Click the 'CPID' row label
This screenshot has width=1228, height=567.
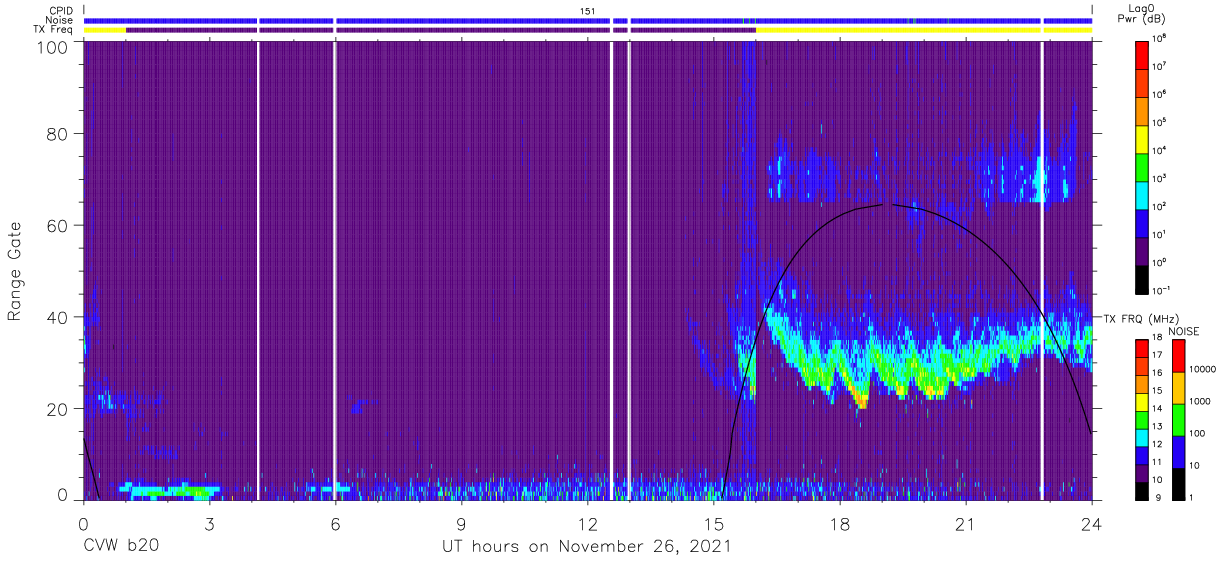pyautogui.click(x=62, y=11)
